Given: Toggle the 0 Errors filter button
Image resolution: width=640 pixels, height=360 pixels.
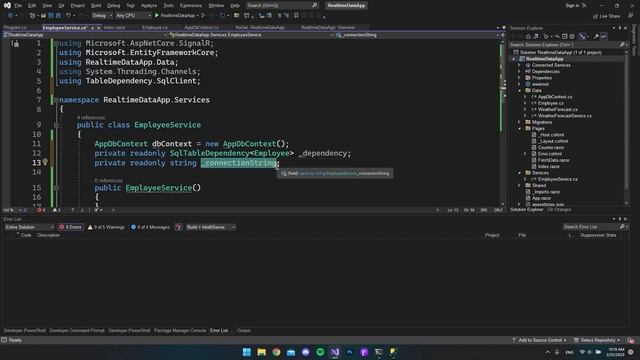Looking at the screenshot, I should [x=71, y=227].
